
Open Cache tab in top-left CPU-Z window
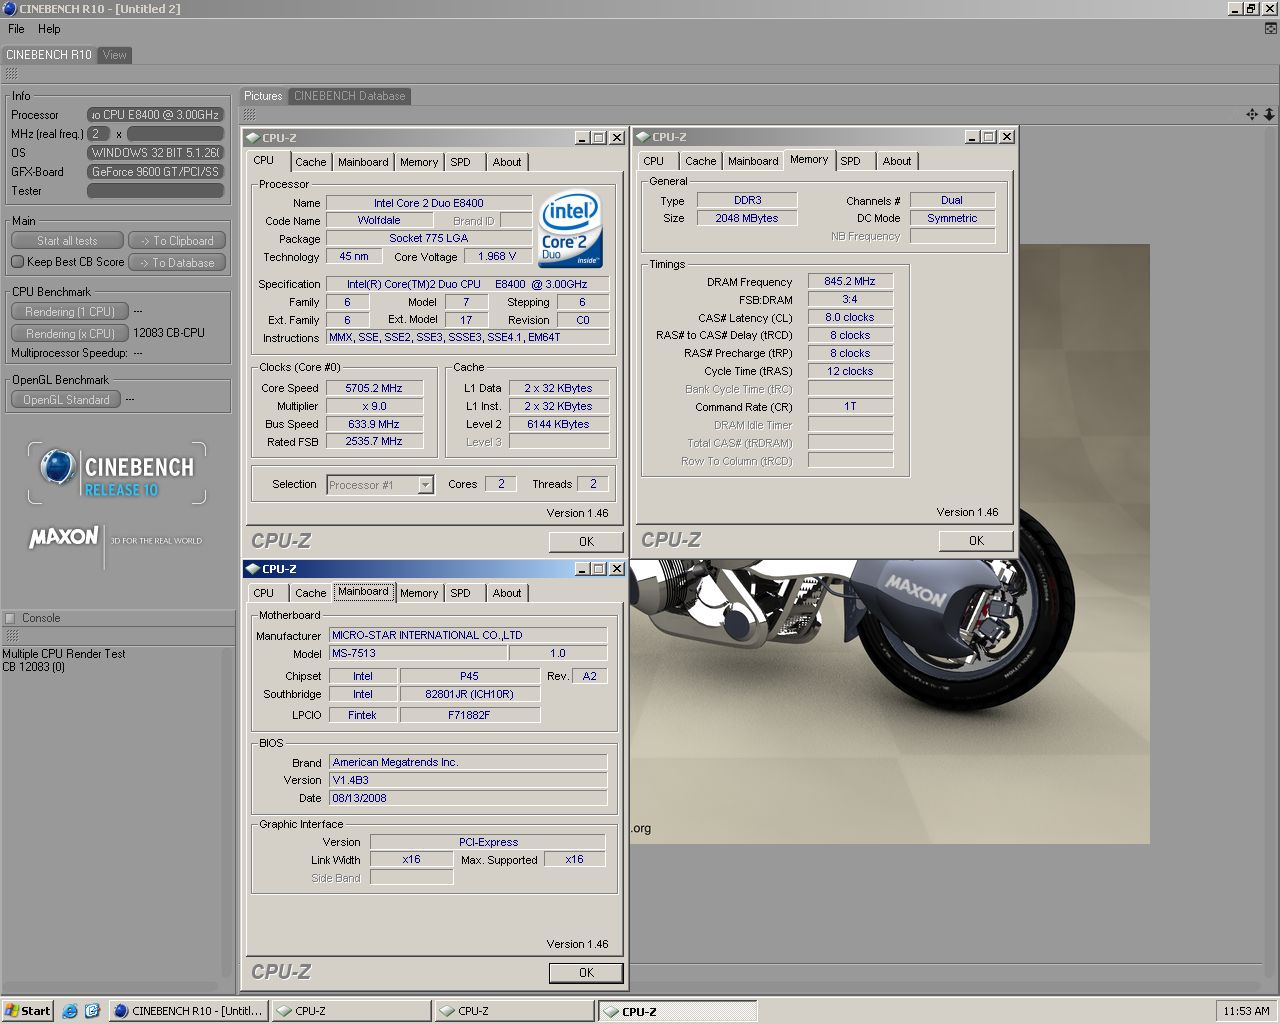[x=311, y=162]
